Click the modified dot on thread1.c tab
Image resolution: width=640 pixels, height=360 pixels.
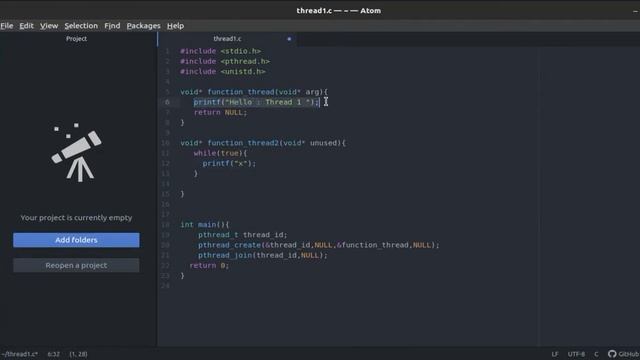coord(289,39)
